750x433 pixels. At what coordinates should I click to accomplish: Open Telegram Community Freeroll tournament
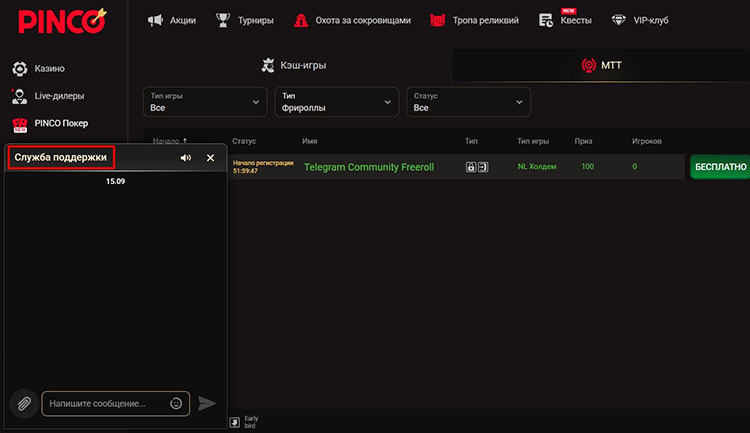[x=369, y=167]
